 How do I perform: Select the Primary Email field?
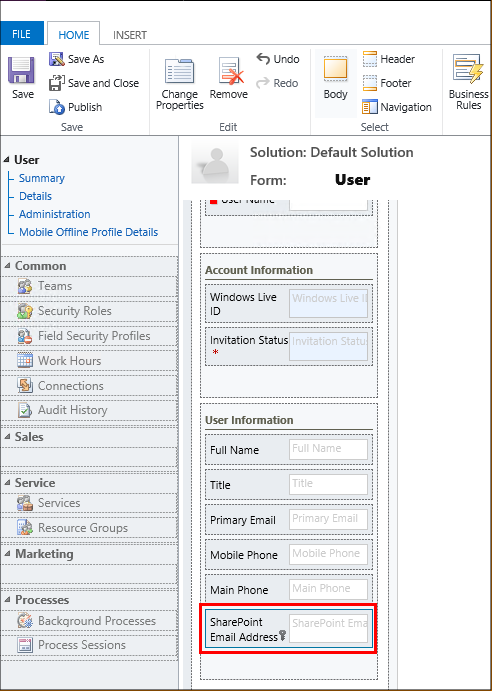coord(289,520)
